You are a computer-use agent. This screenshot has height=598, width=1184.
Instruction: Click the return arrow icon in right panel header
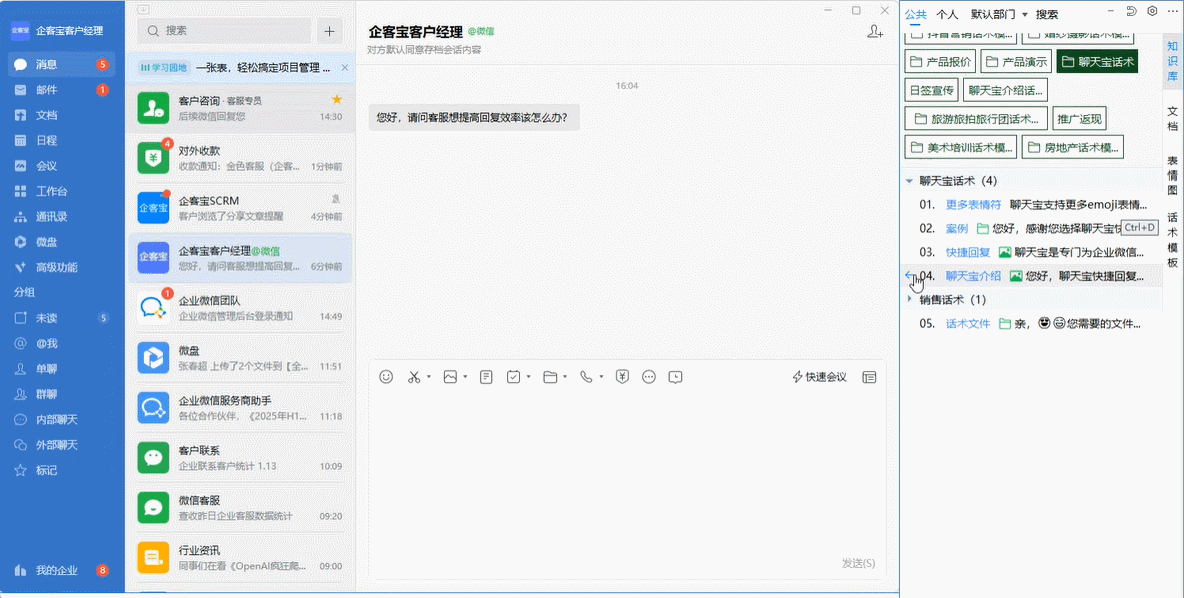pos(1131,11)
